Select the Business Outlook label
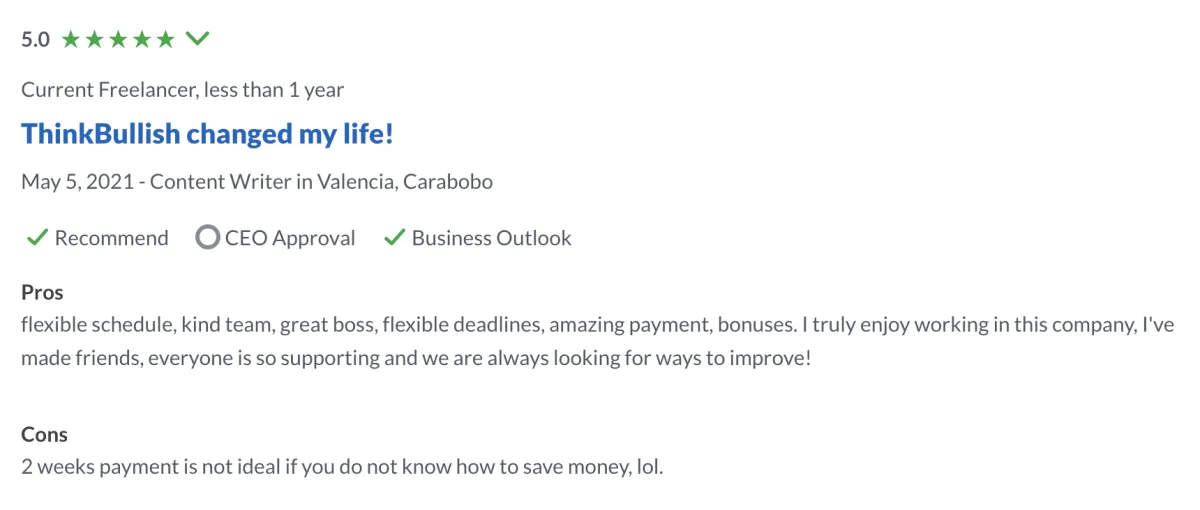This screenshot has height=510, width=1200. click(491, 238)
